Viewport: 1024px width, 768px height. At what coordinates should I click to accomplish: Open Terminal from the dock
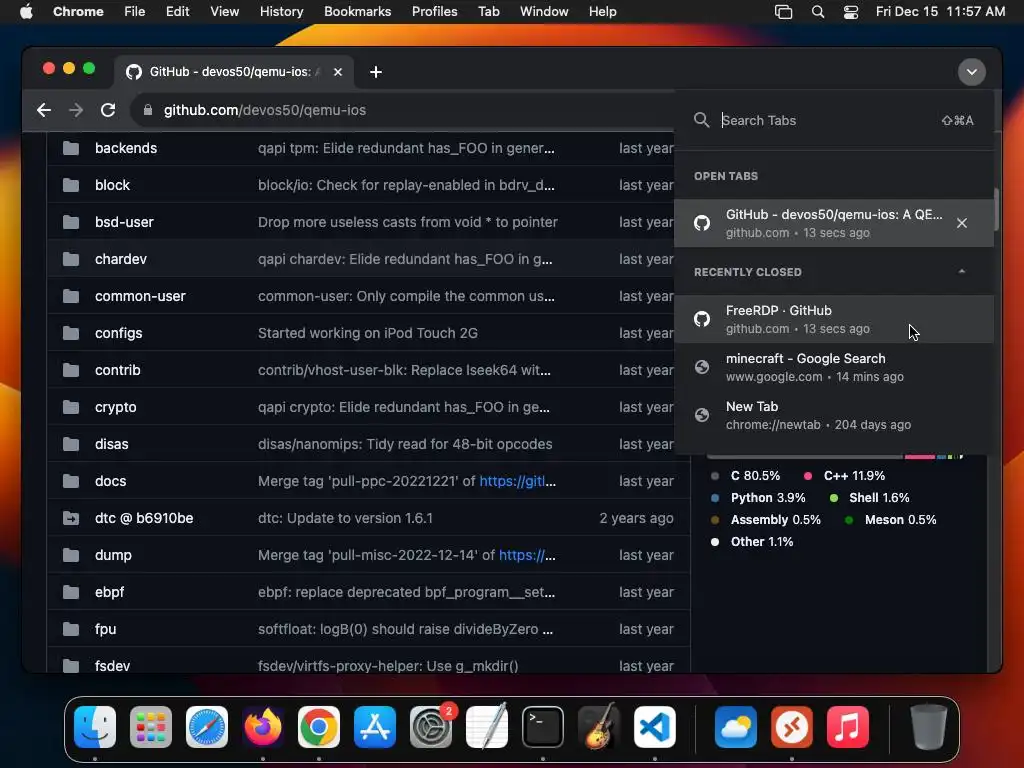(x=543, y=727)
